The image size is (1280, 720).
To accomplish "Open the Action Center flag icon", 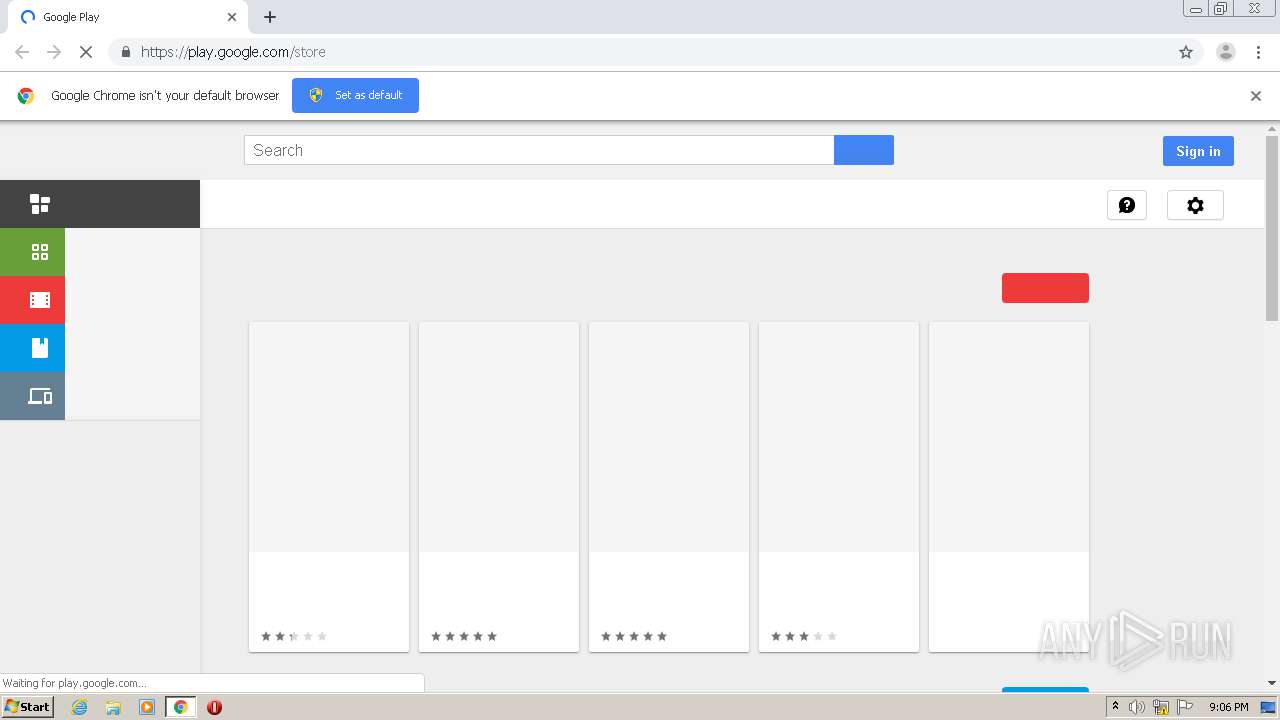I will 1185,707.
